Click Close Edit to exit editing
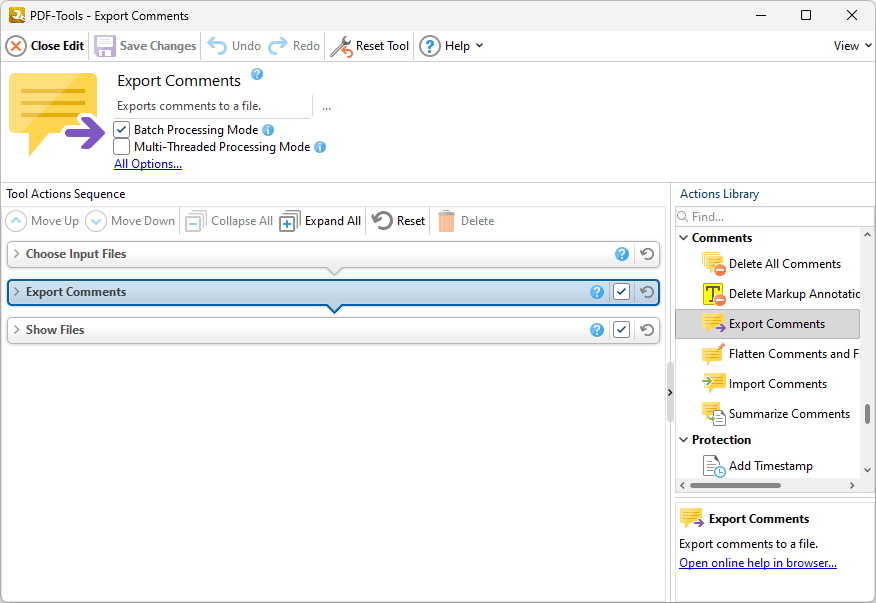876x603 pixels. point(44,45)
